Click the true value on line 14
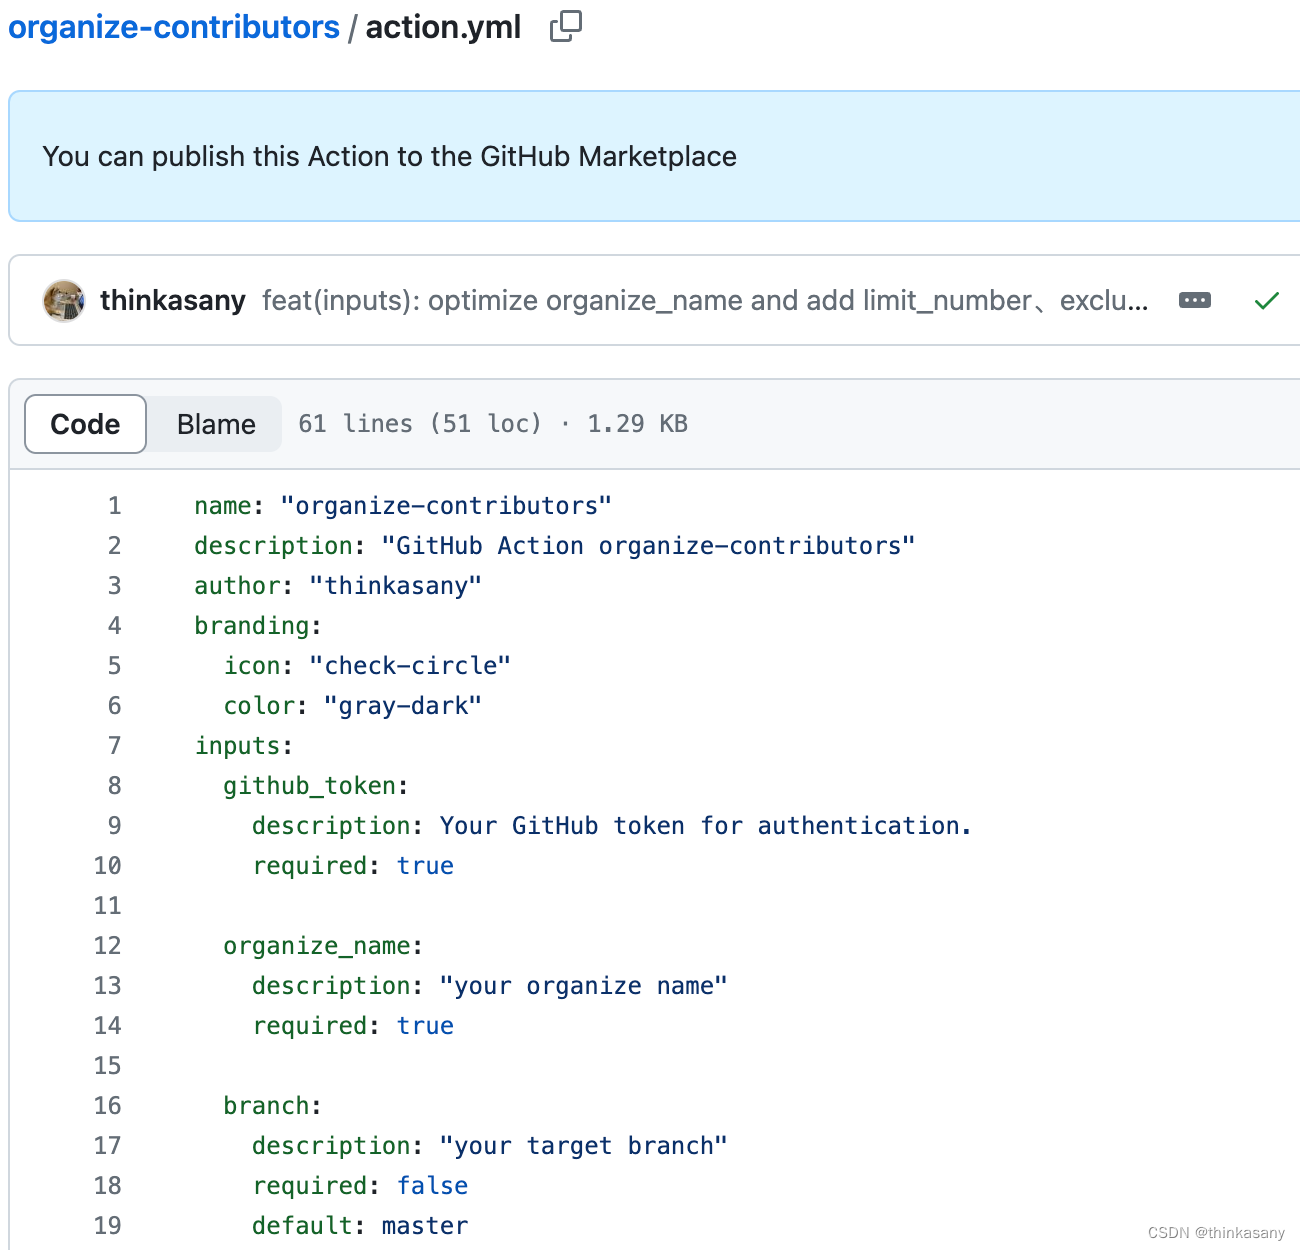The image size is (1300, 1250). point(425,1026)
